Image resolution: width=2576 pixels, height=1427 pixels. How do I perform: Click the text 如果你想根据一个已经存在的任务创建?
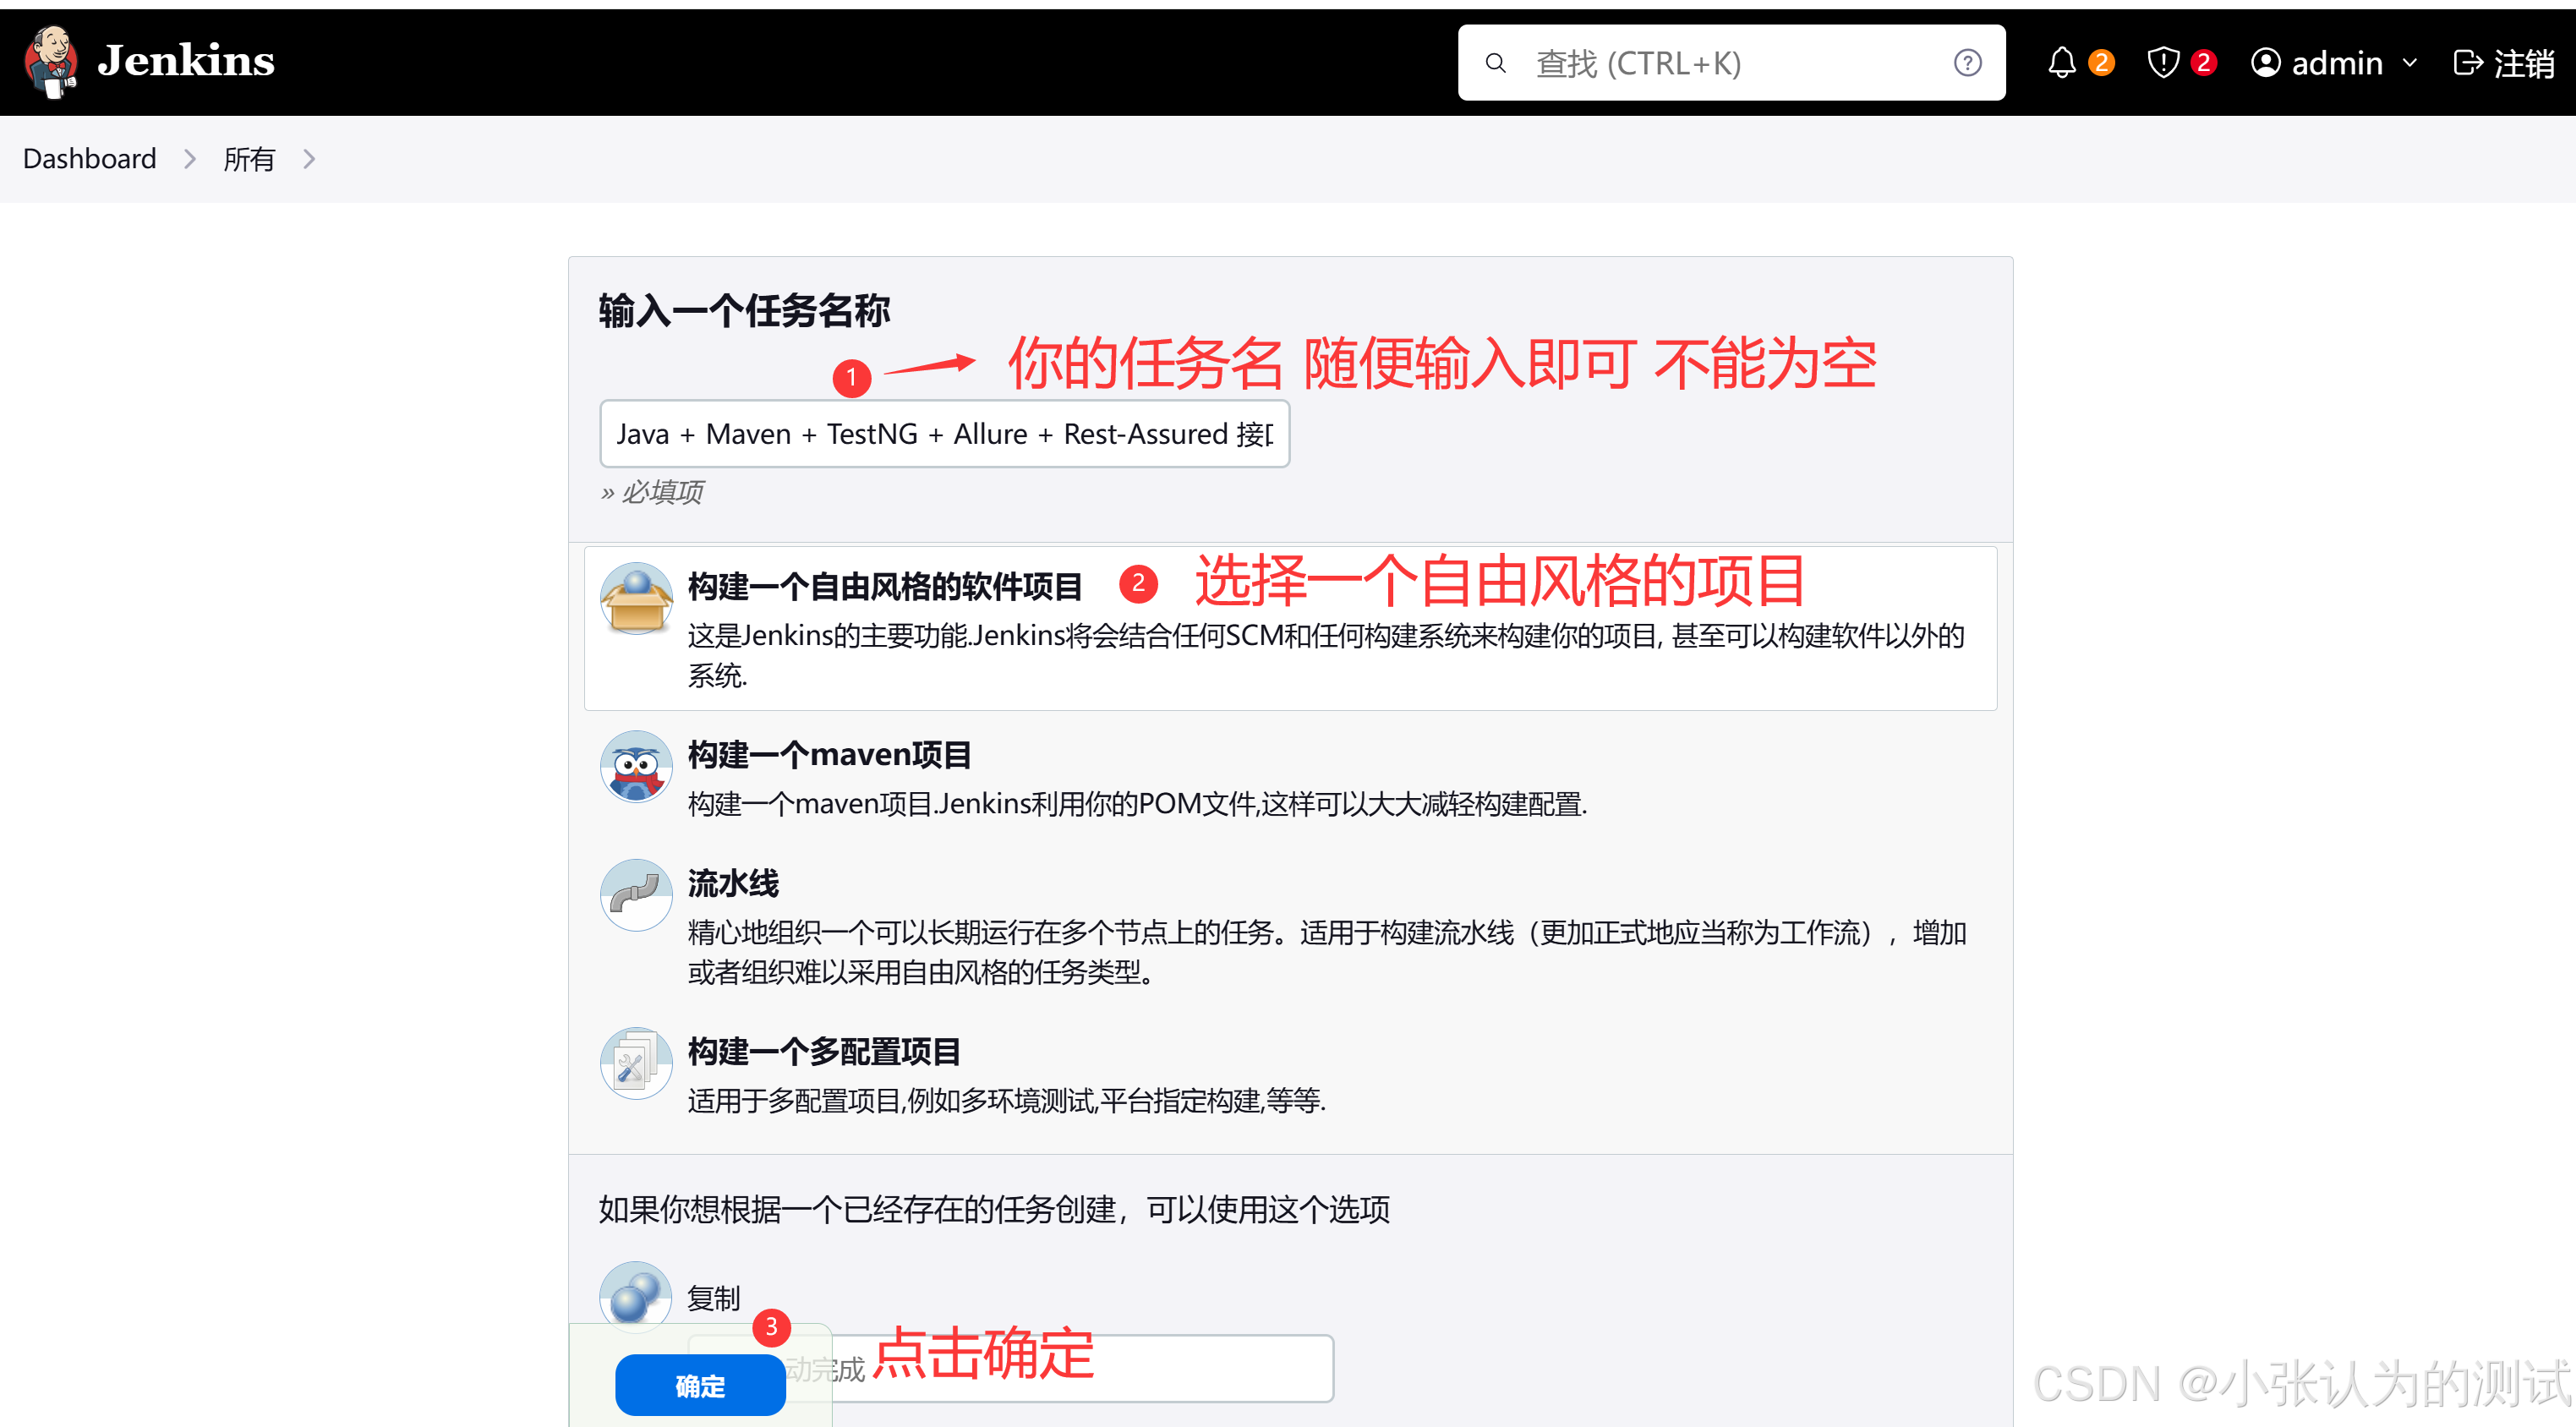click(x=994, y=1210)
